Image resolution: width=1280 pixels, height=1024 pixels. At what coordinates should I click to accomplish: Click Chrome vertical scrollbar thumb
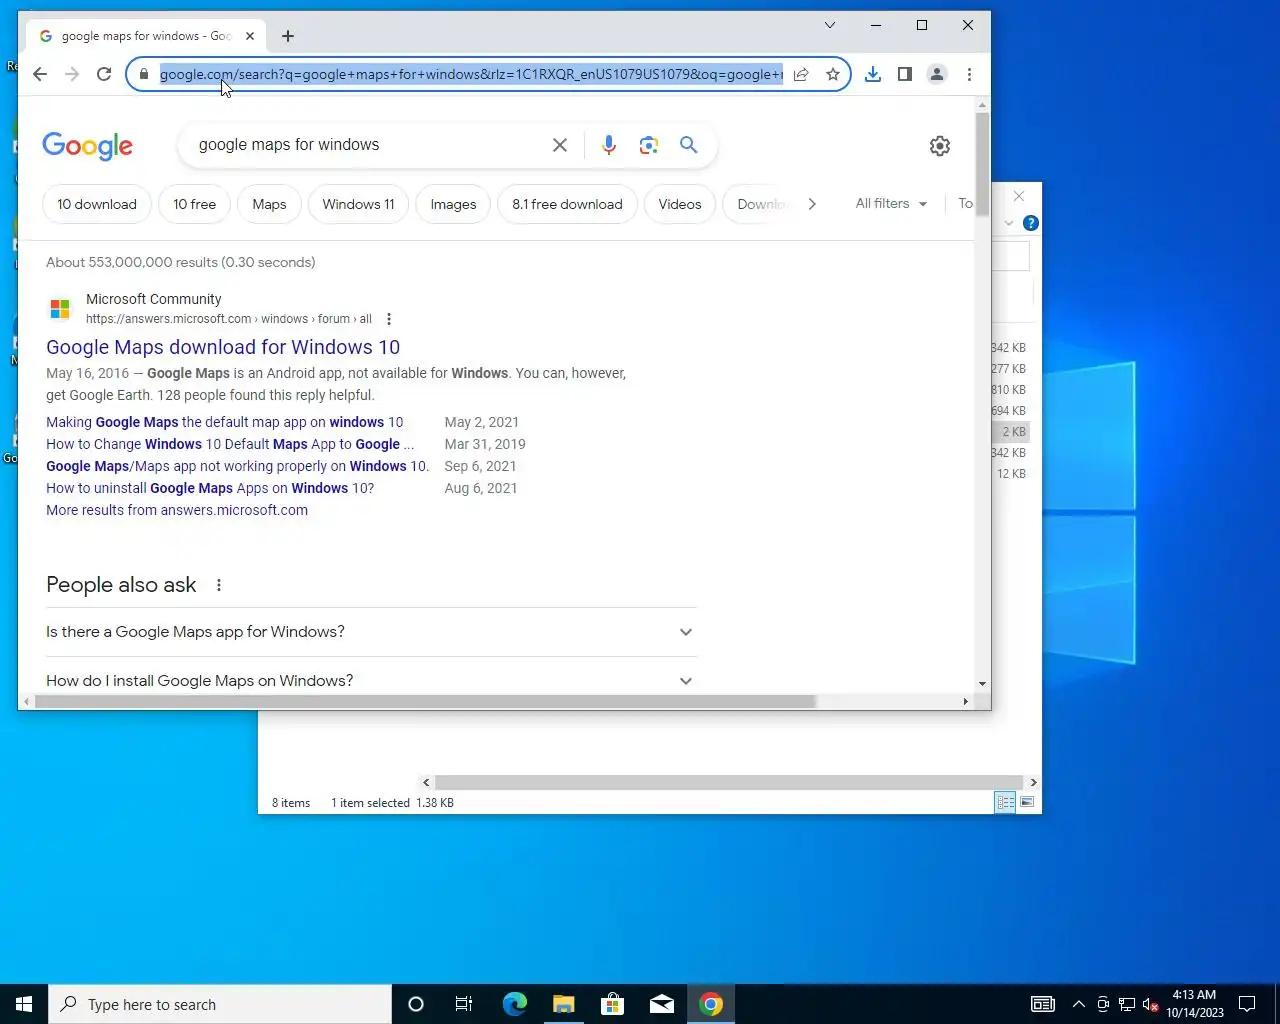pyautogui.click(x=982, y=163)
